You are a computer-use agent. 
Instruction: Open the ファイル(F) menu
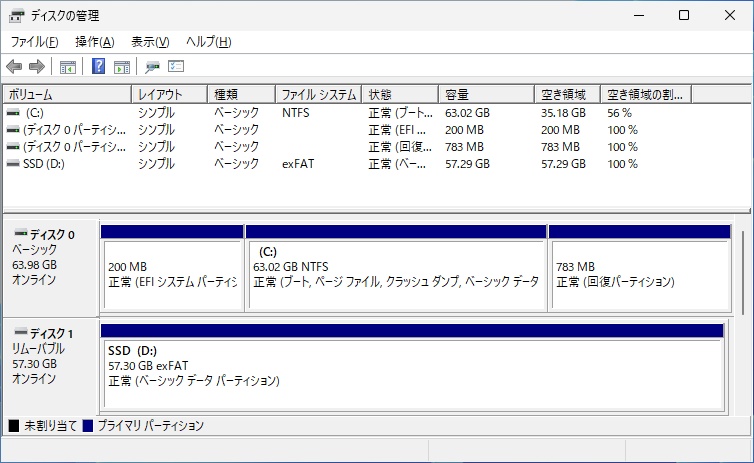(x=35, y=42)
